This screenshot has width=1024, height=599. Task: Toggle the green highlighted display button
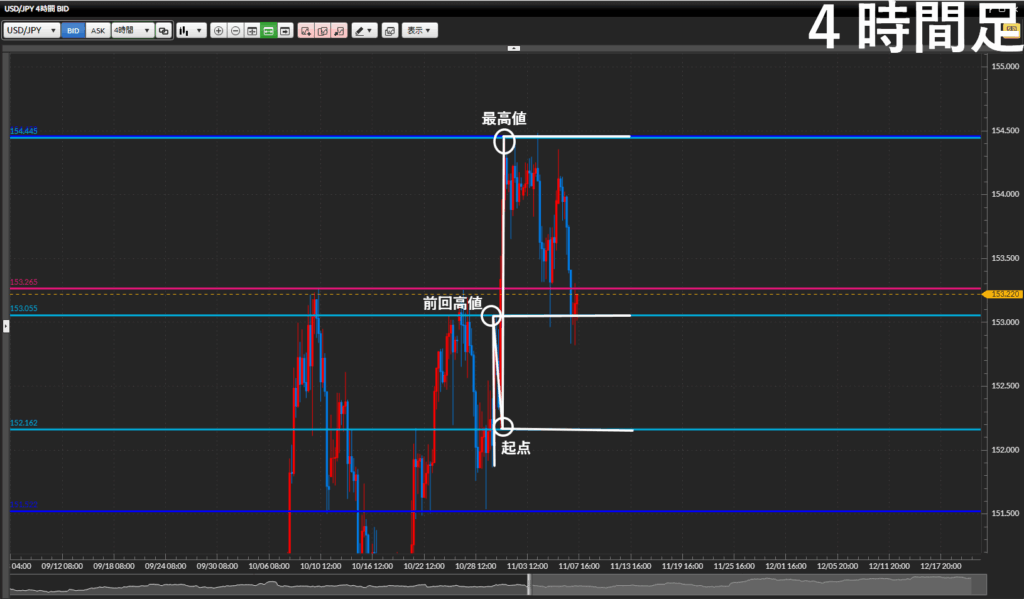click(268, 31)
